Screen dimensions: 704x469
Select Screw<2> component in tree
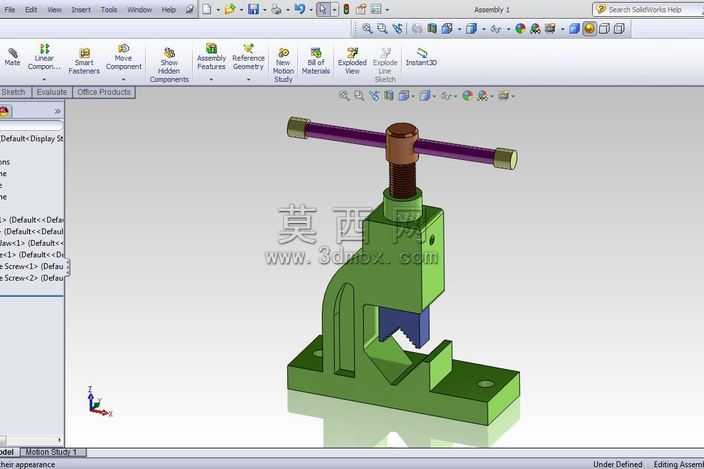pyautogui.click(x=31, y=278)
